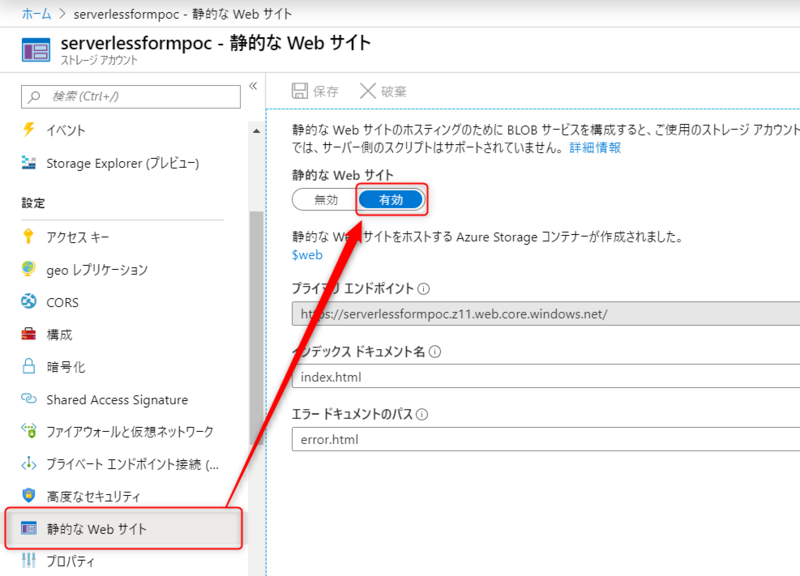Click the sidebar scroll up arrow

(256, 132)
